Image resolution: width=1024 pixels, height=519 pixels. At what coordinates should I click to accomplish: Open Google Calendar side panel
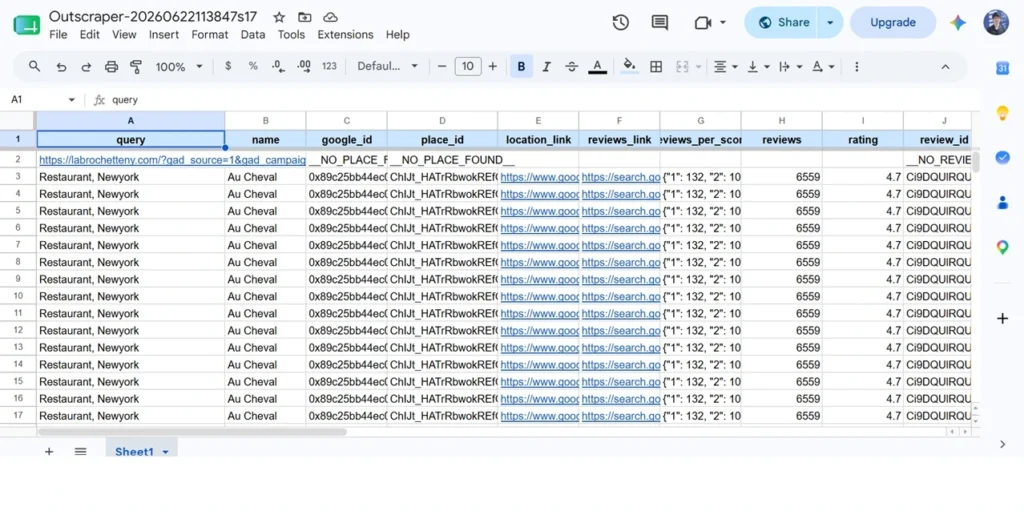point(1002,68)
